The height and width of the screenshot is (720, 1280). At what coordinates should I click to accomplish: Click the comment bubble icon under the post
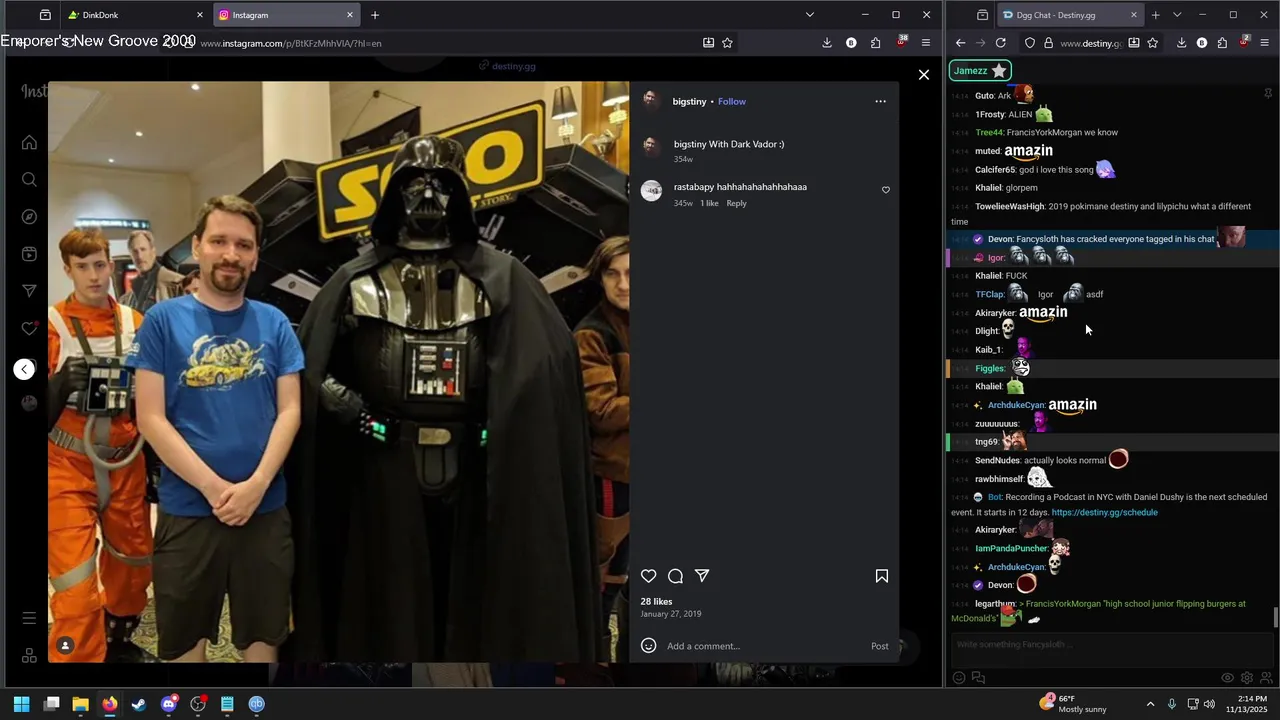coord(675,576)
